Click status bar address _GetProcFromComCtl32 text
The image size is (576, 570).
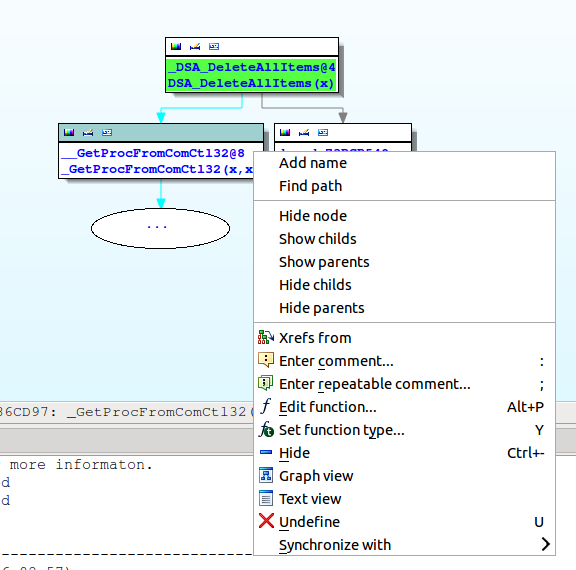(x=161, y=412)
